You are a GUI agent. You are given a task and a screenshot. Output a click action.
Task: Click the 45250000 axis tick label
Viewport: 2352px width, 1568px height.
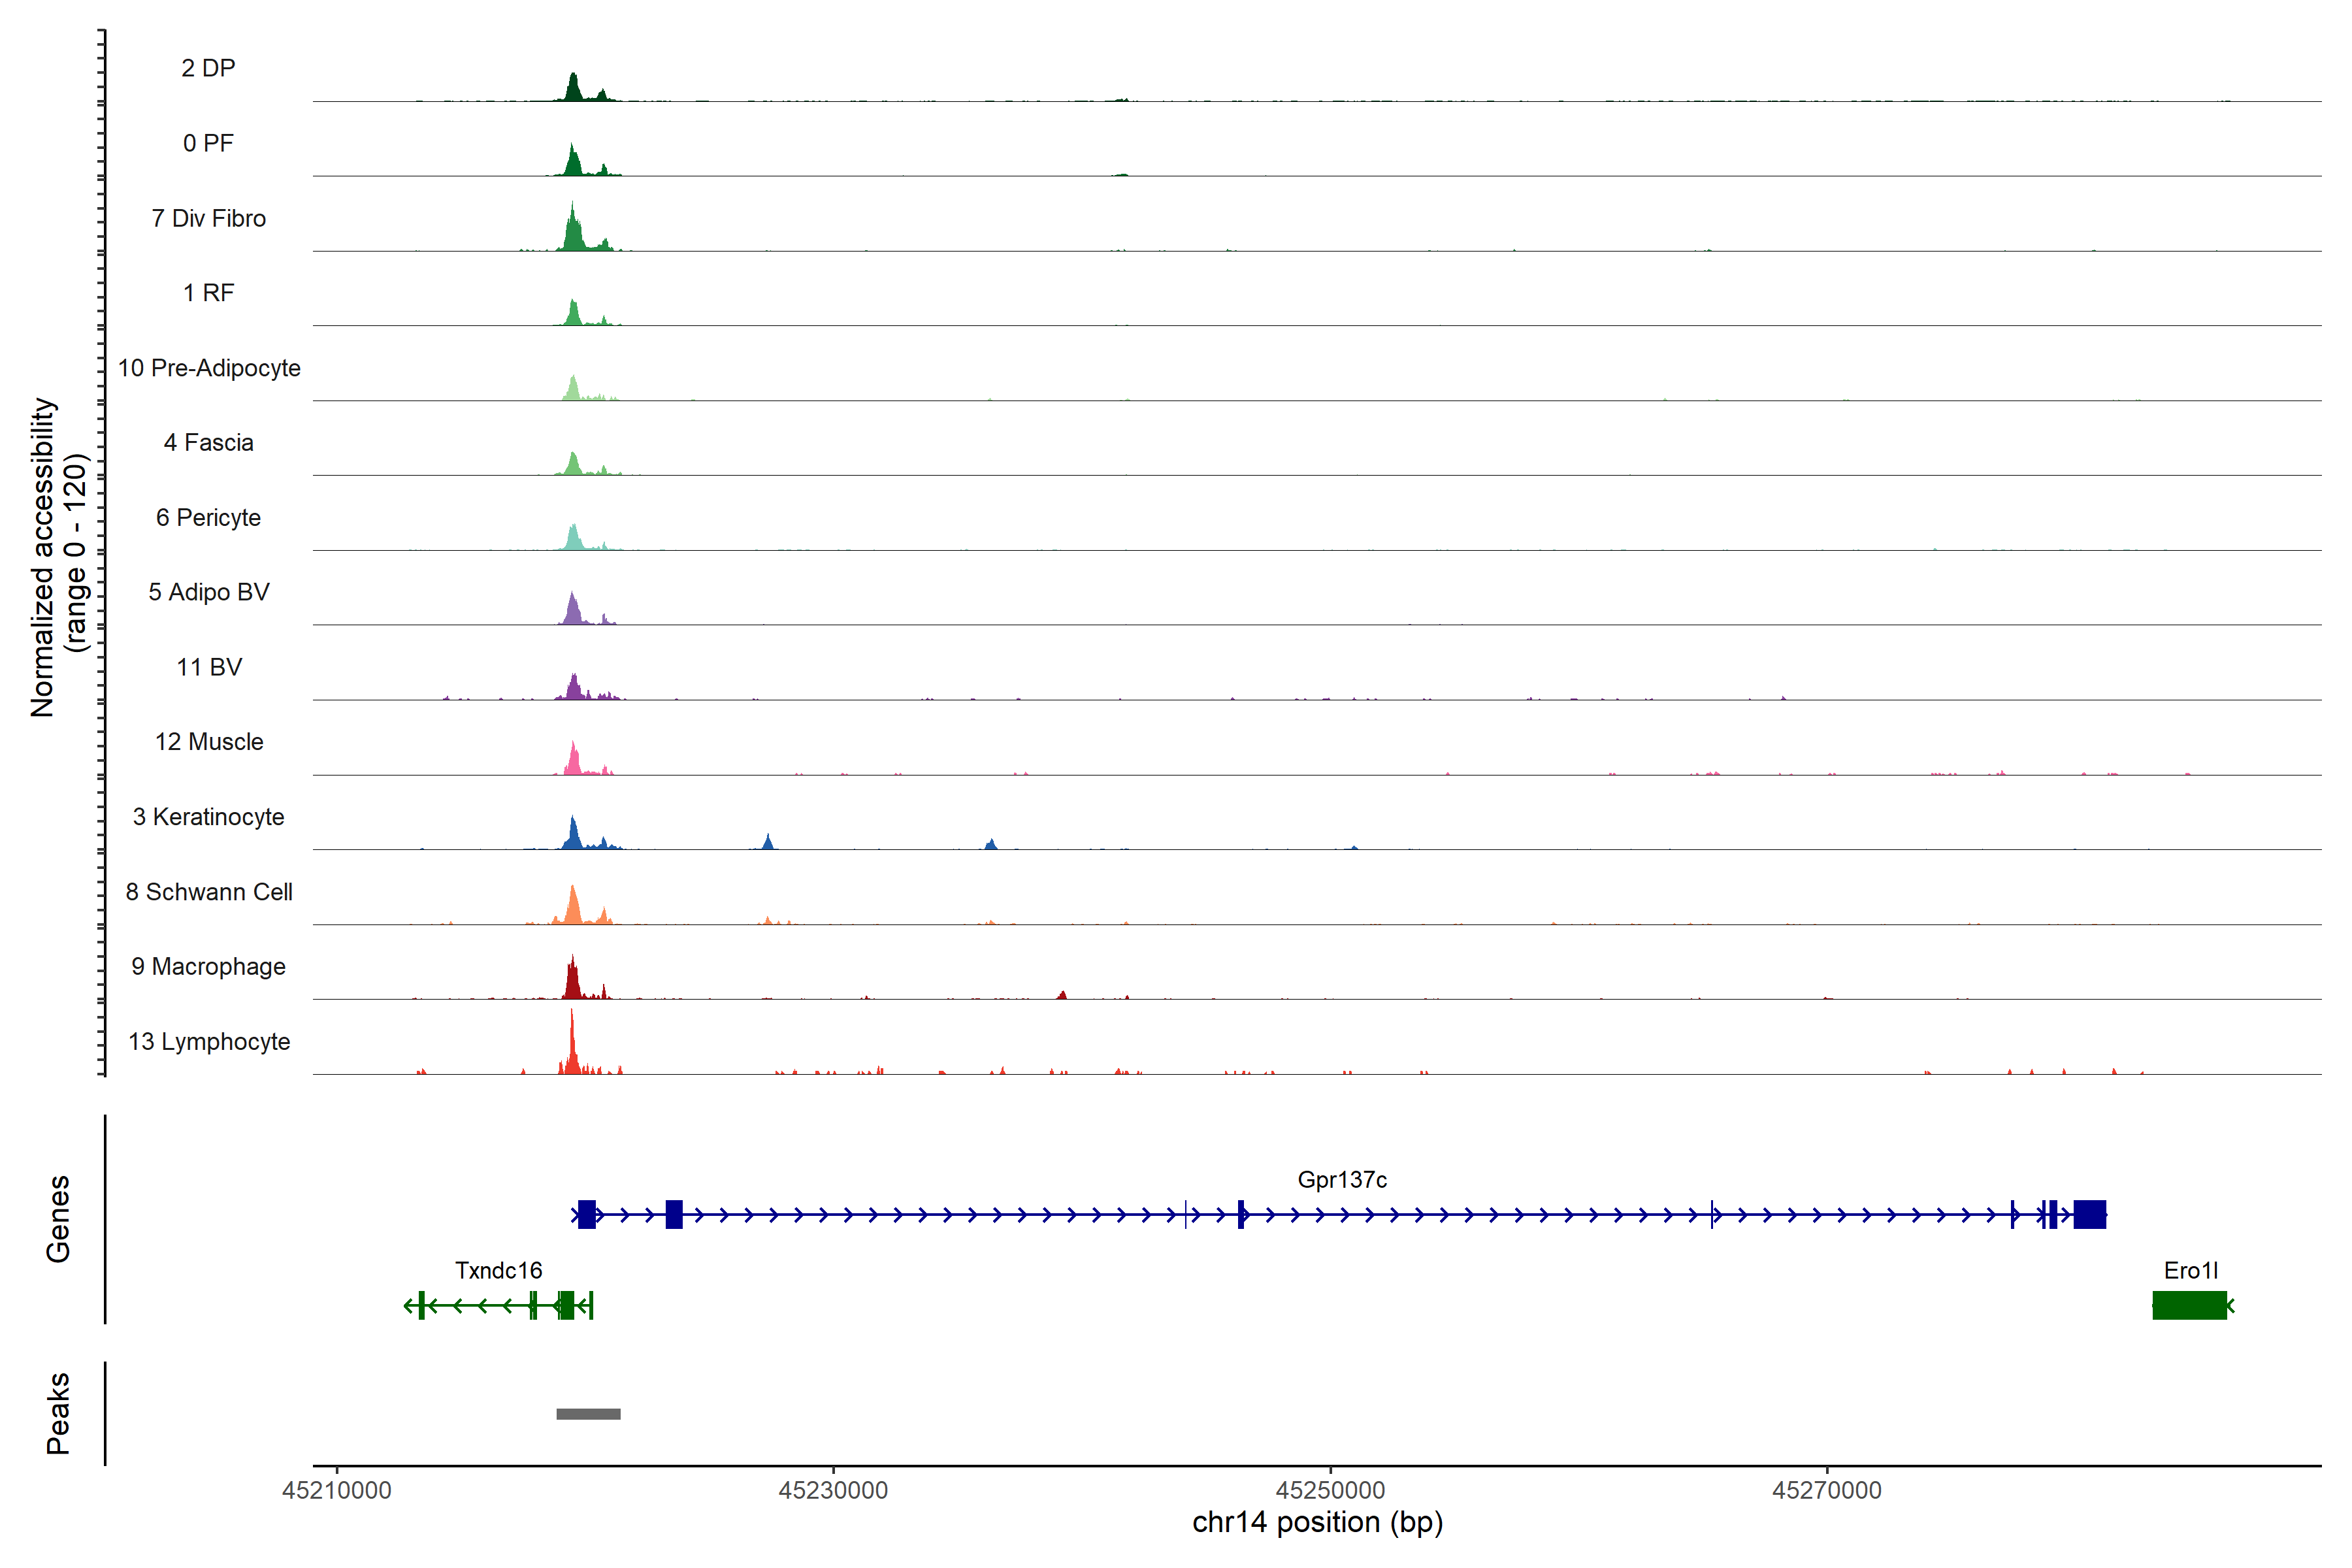pyautogui.click(x=1330, y=1490)
